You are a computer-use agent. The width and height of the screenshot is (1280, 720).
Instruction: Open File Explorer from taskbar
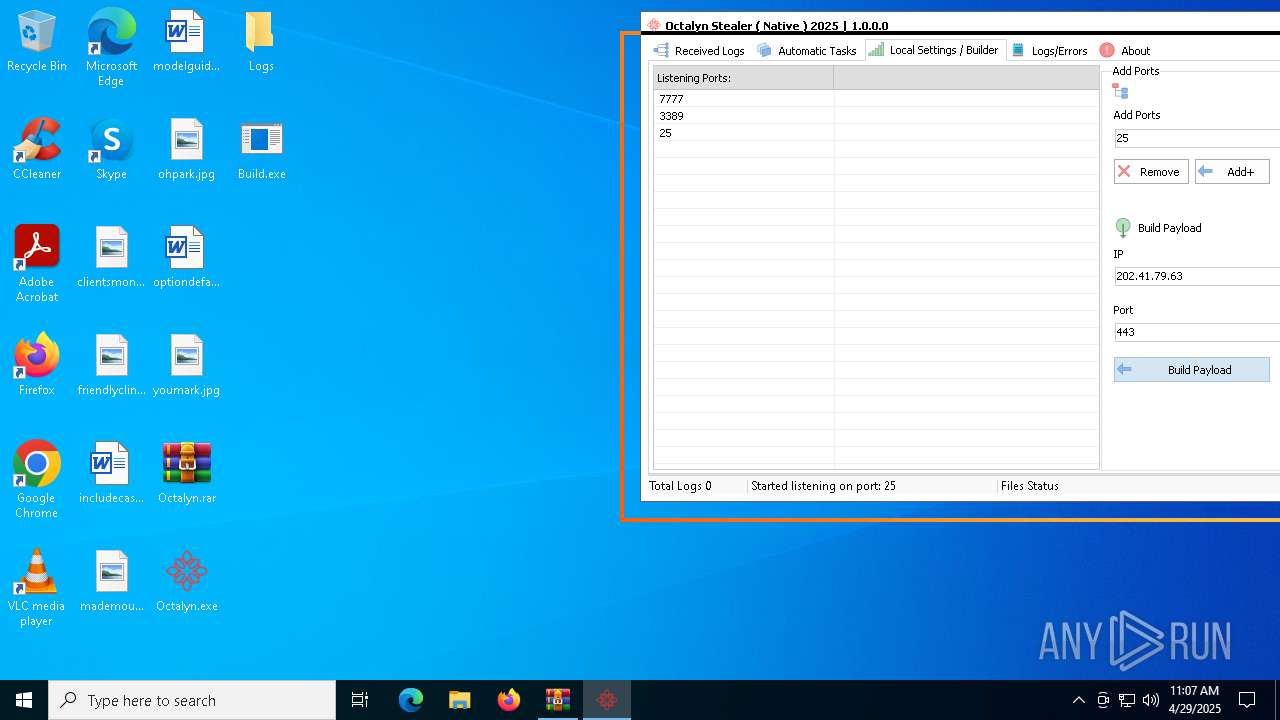[x=459, y=700]
